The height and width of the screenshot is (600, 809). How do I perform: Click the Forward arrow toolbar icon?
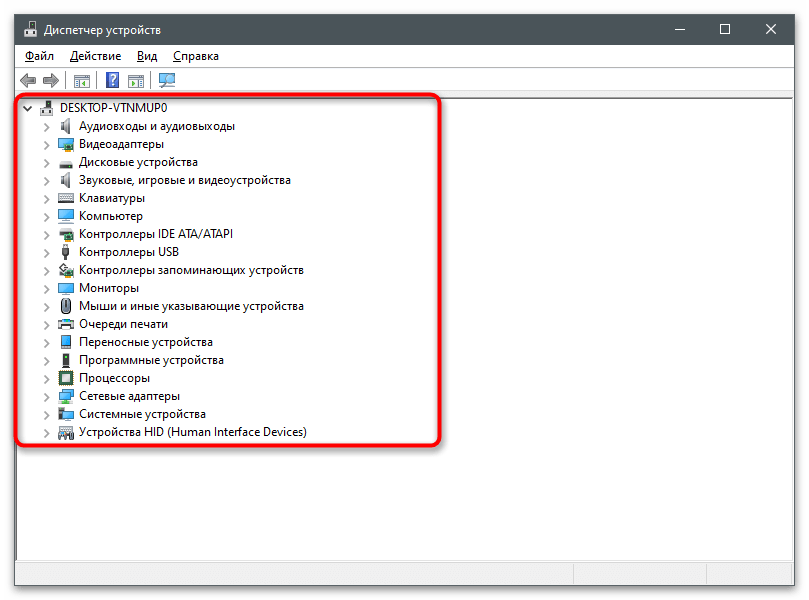click(x=51, y=80)
